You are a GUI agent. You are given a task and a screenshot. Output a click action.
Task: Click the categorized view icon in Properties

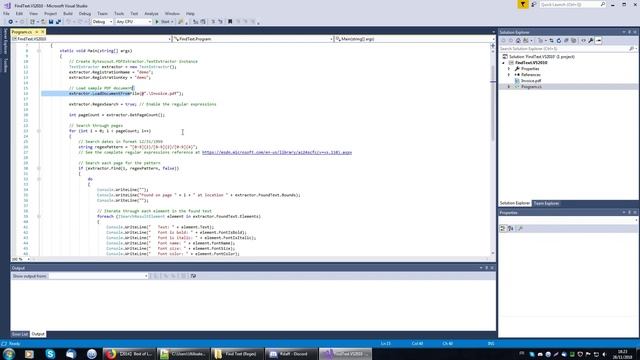[x=502, y=229]
